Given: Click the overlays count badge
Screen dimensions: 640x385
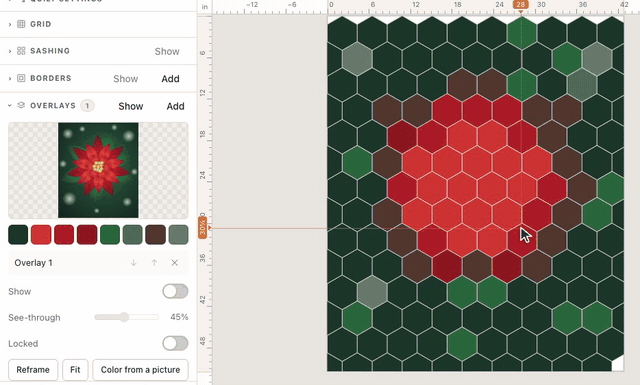Looking at the screenshot, I should click(x=87, y=106).
